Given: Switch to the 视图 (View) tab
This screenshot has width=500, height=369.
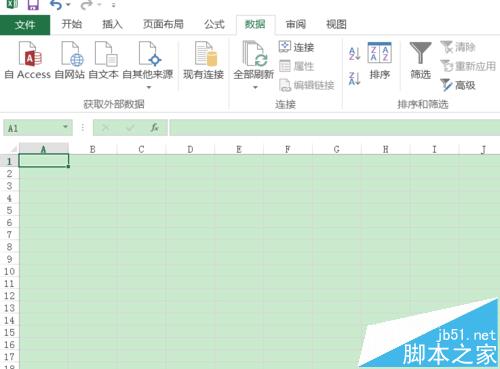Looking at the screenshot, I should pos(336,24).
